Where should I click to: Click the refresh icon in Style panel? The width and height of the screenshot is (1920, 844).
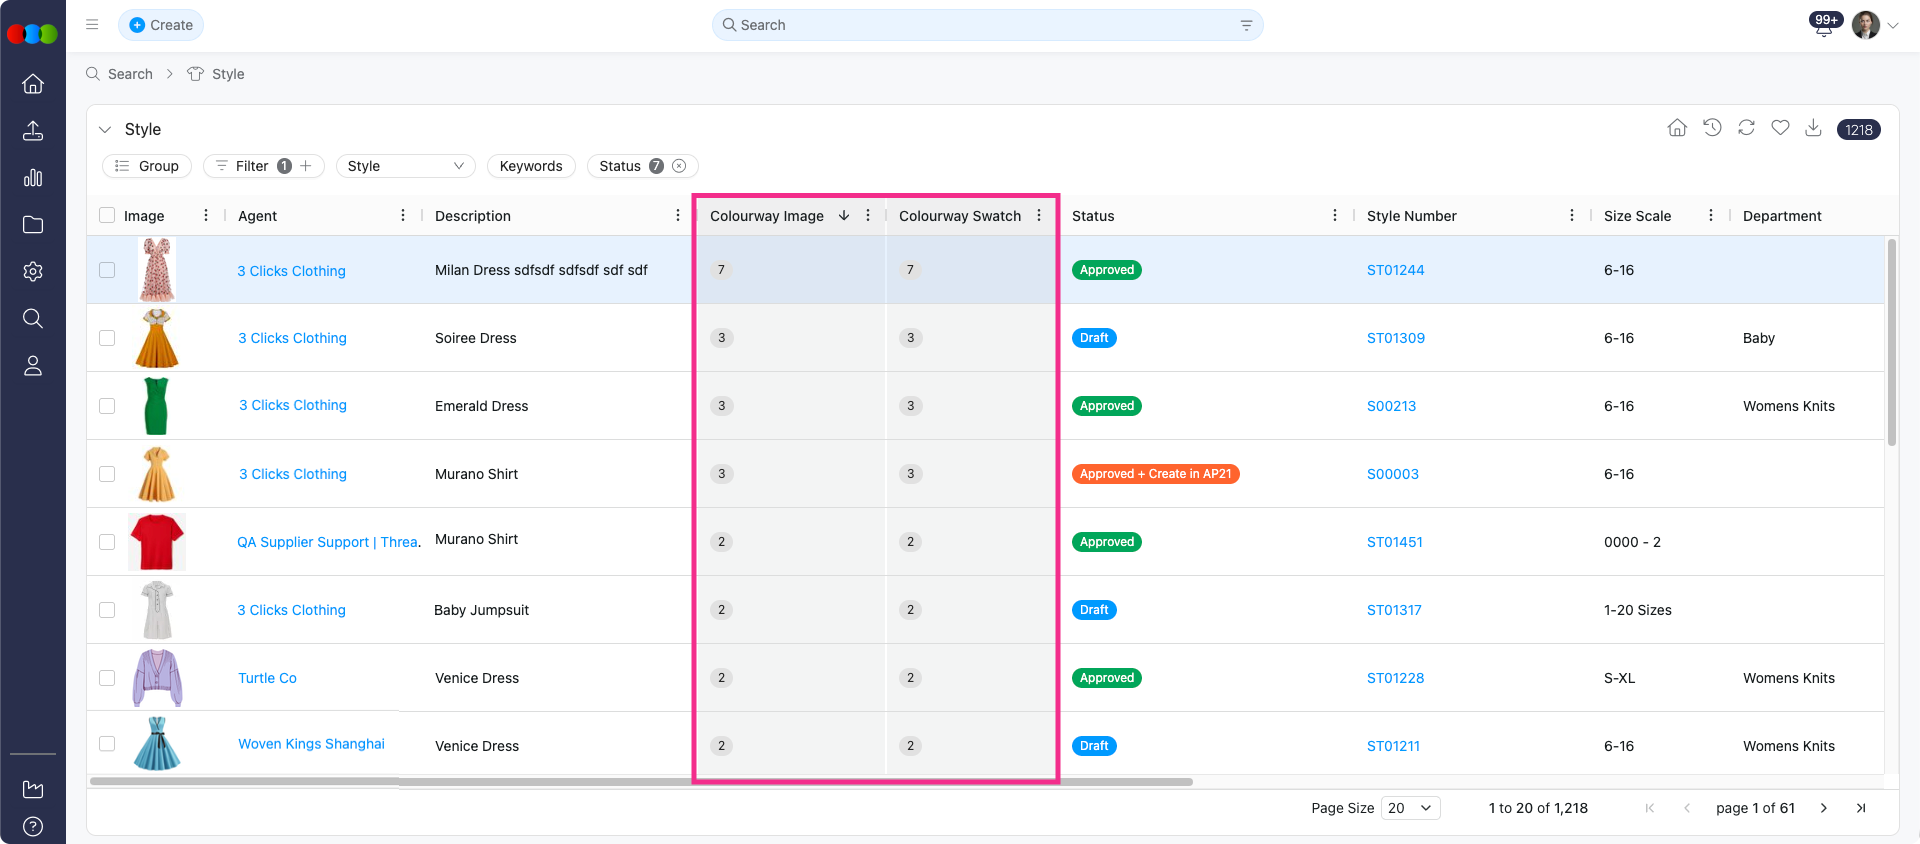[x=1746, y=128]
